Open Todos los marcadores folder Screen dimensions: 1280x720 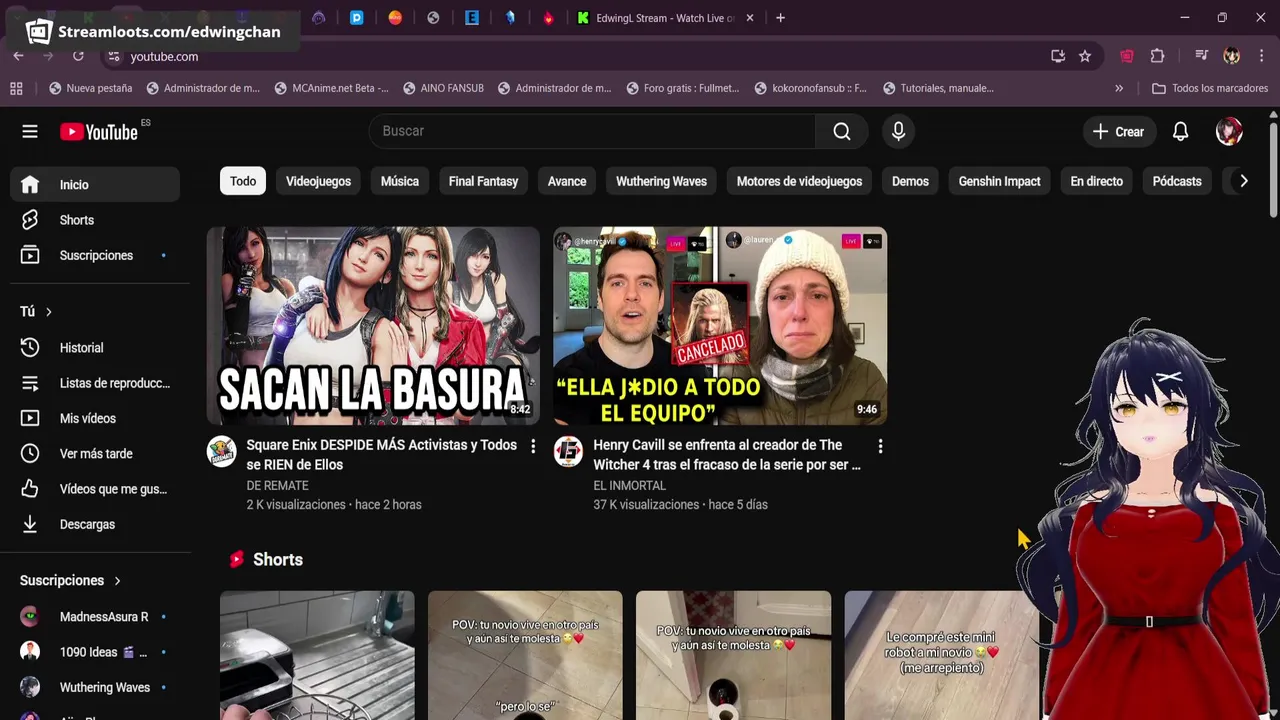coord(1210,88)
